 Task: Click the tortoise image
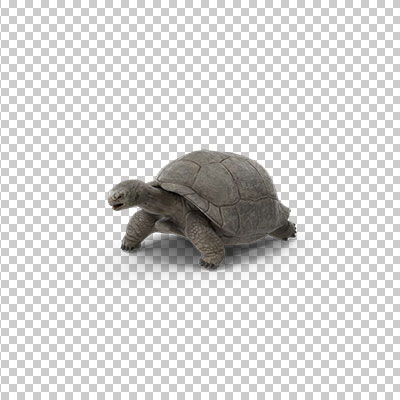[x=202, y=209]
